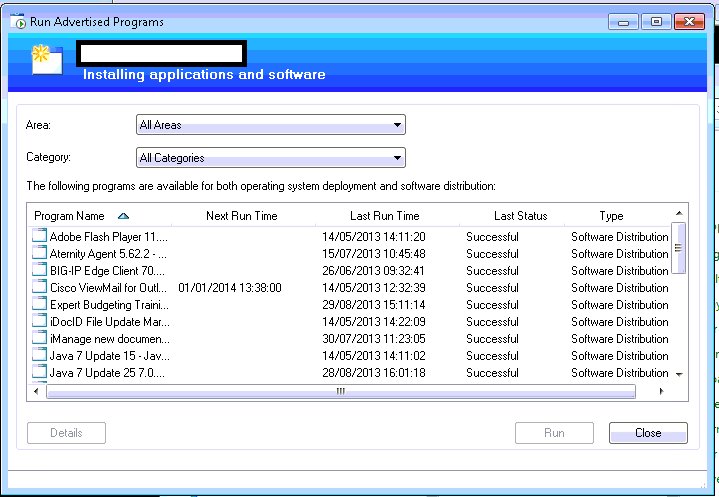719x497 pixels.
Task: Click the Program Name sort arrow
Action: (123, 216)
